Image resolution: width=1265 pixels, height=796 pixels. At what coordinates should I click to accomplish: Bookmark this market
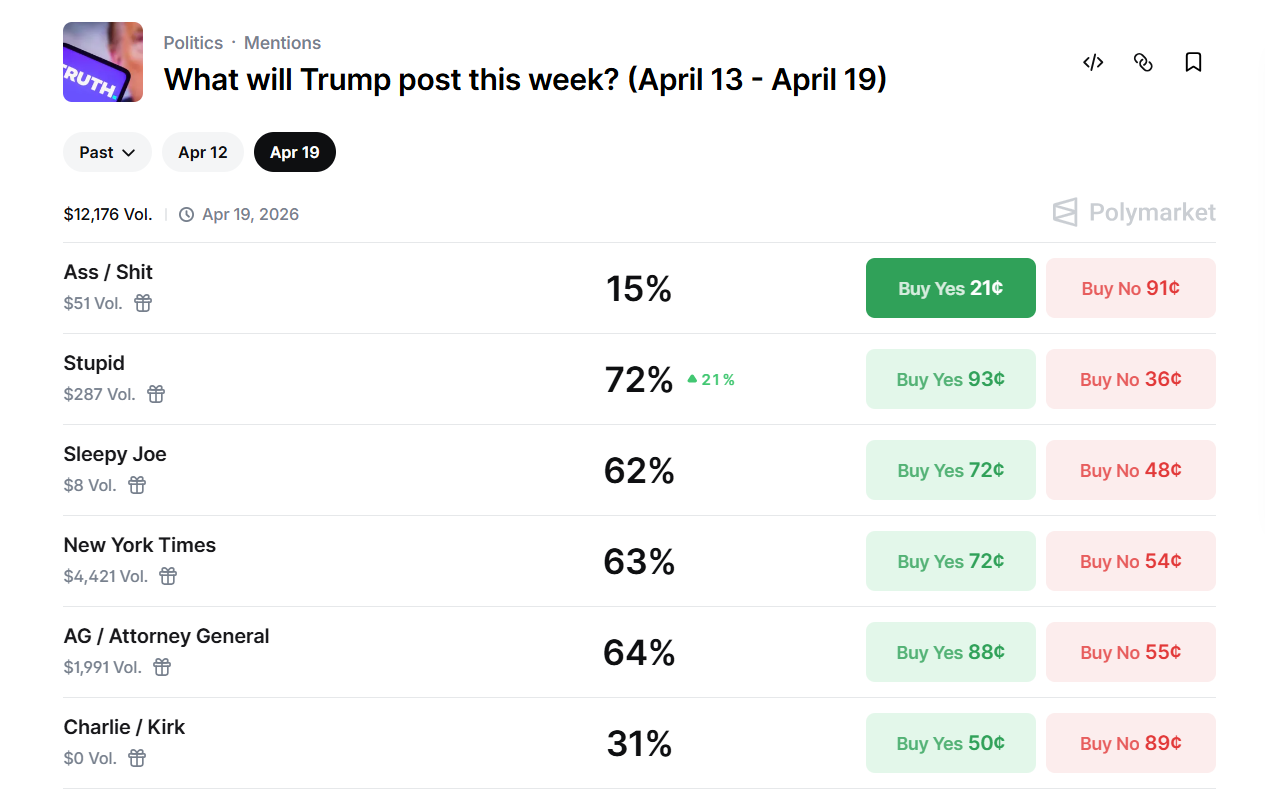[x=1193, y=62]
